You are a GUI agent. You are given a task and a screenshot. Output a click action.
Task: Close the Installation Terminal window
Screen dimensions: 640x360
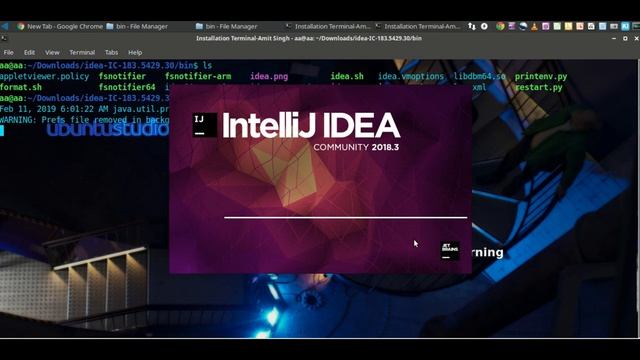coord(636,38)
